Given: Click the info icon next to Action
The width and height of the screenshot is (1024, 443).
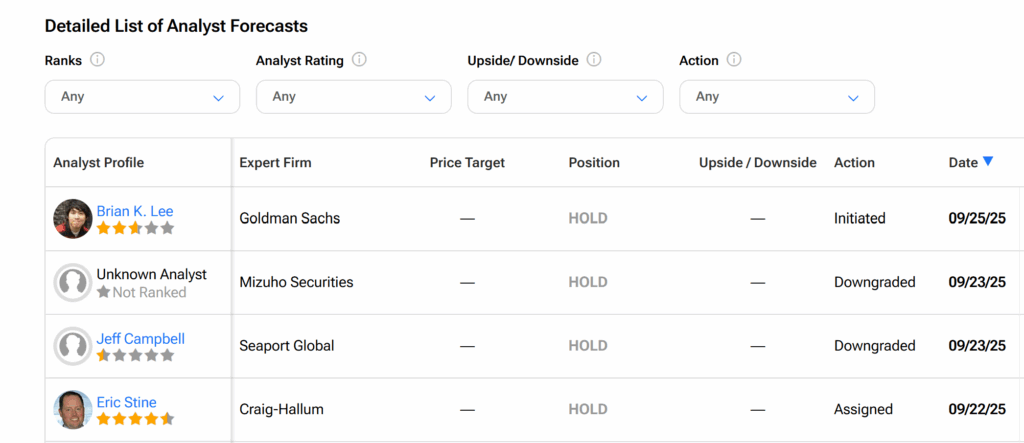Looking at the screenshot, I should point(734,60).
